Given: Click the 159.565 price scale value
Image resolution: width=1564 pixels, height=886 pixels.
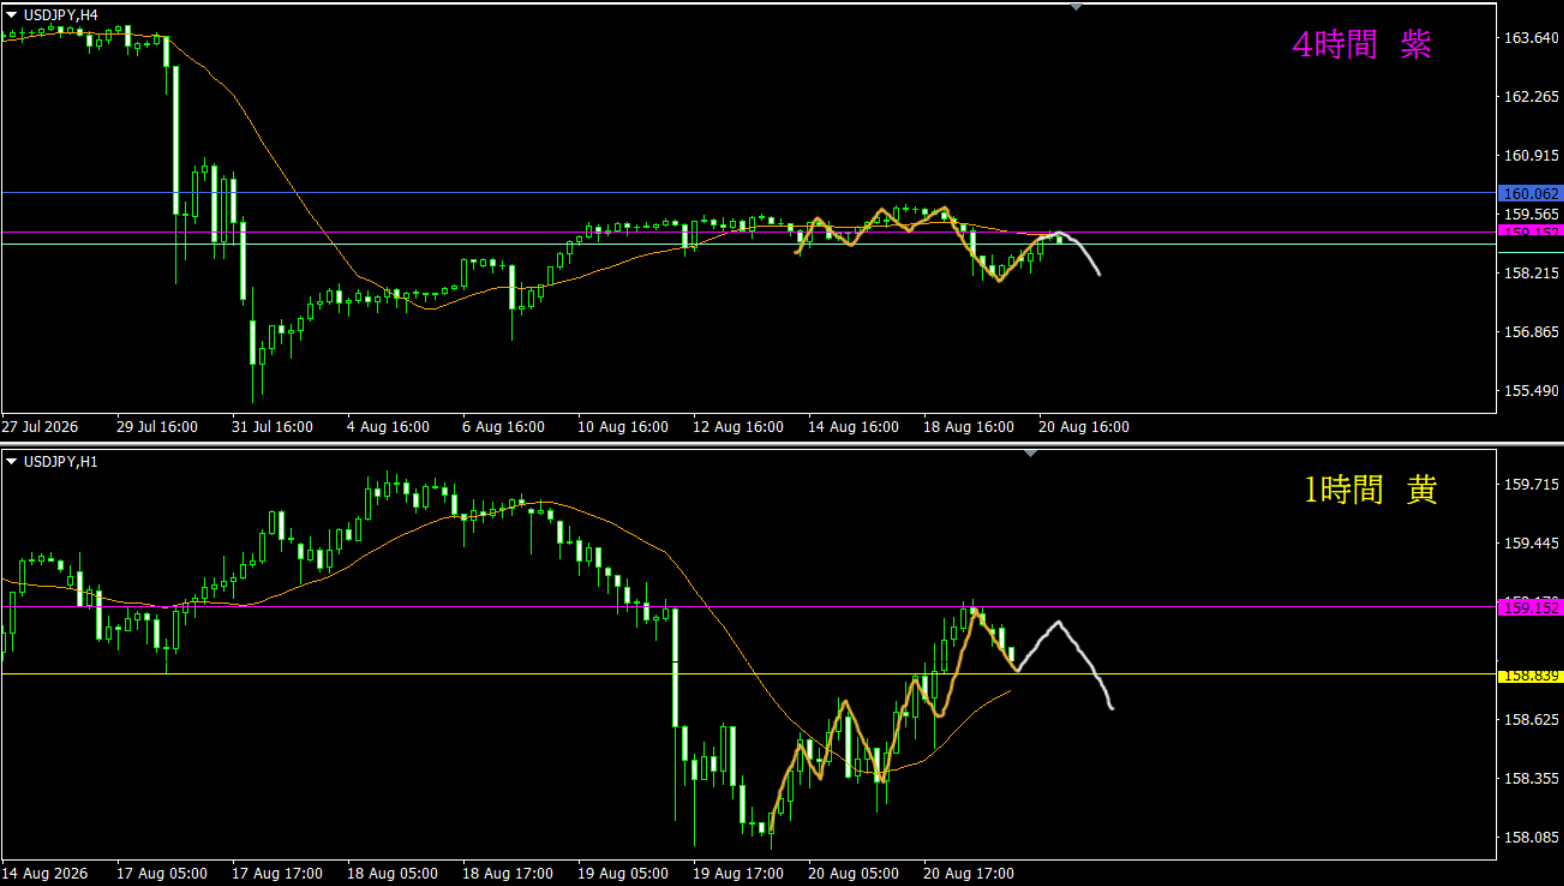Looking at the screenshot, I should coord(1531,214).
